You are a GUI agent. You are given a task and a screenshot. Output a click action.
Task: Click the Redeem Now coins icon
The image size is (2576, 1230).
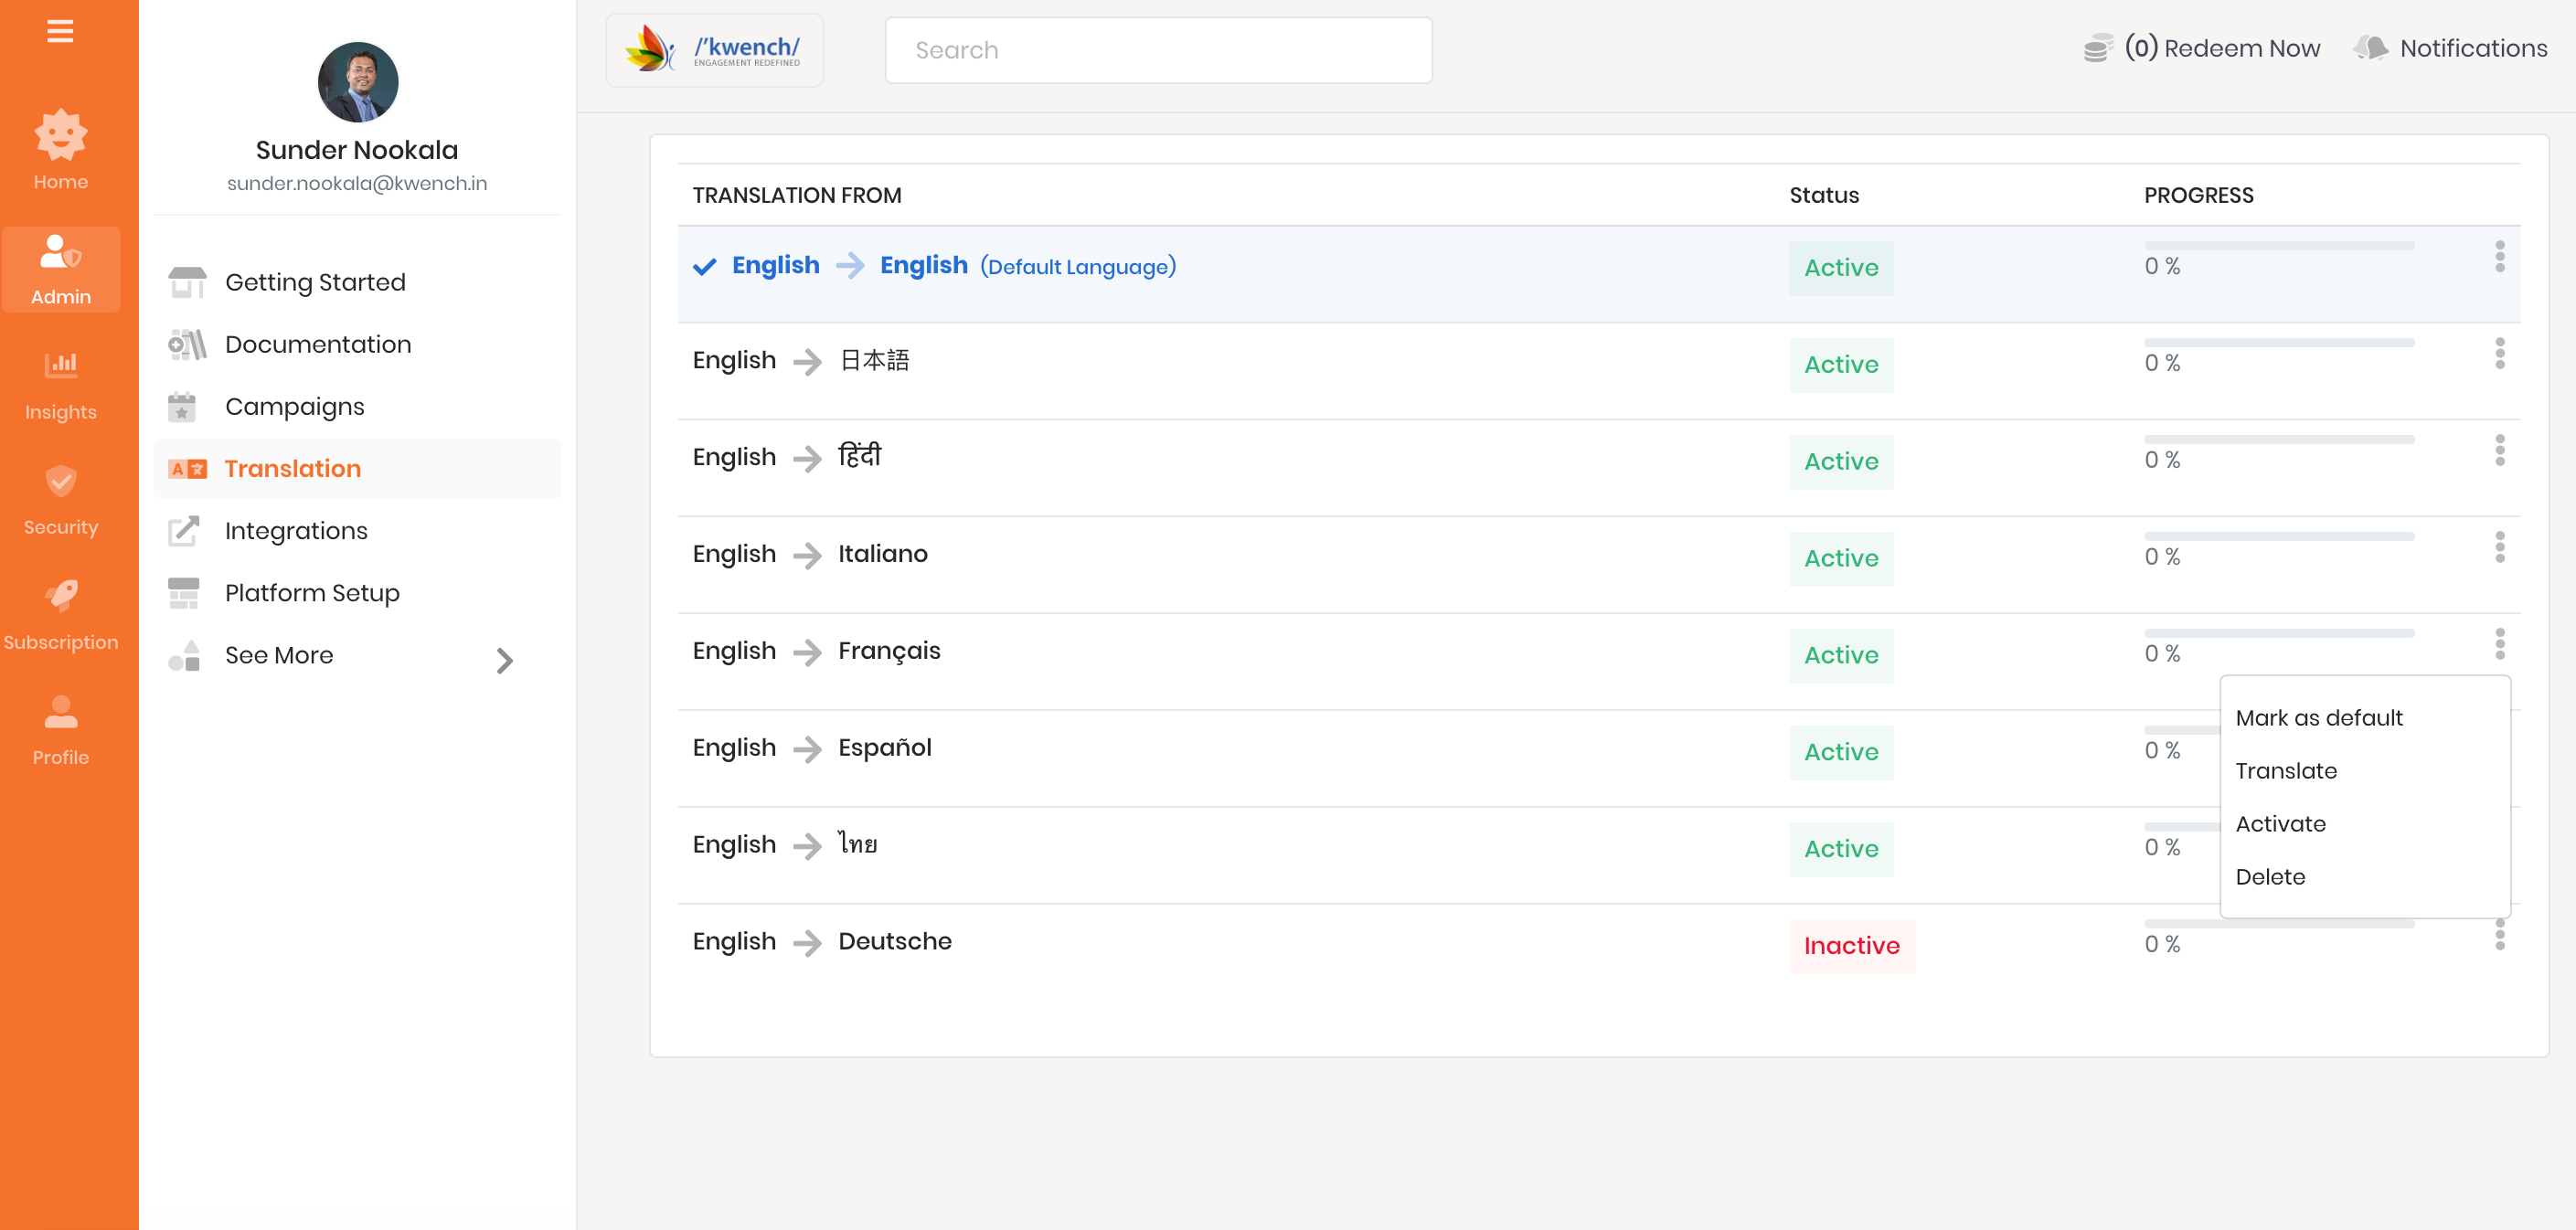click(2097, 48)
